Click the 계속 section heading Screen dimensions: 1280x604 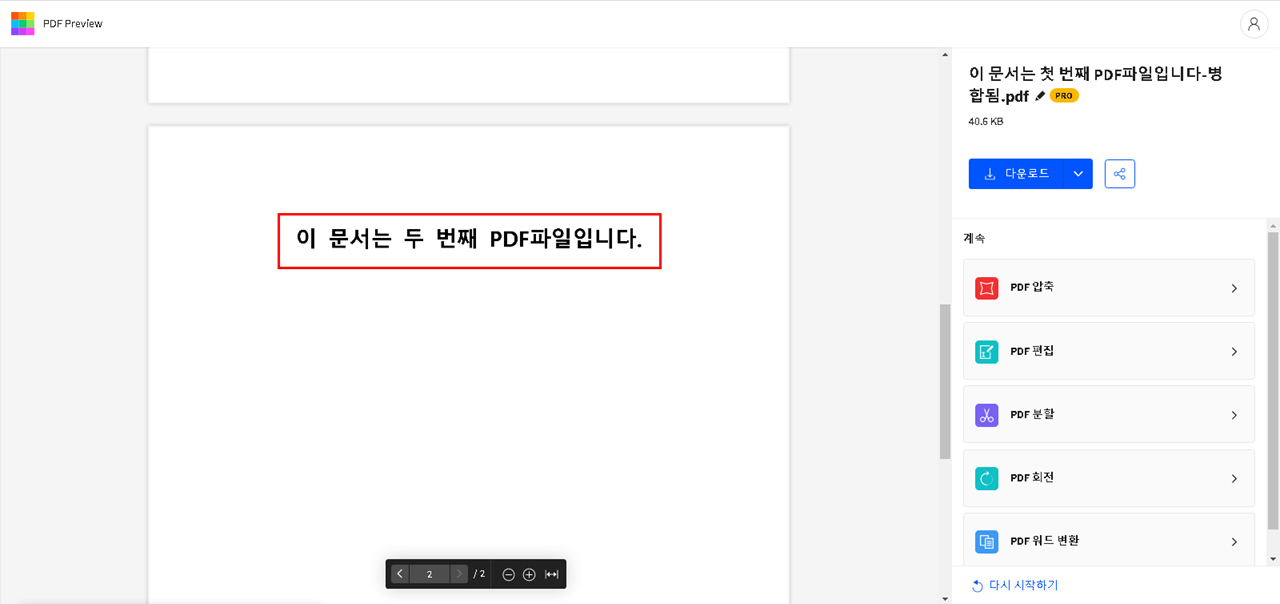(x=974, y=239)
